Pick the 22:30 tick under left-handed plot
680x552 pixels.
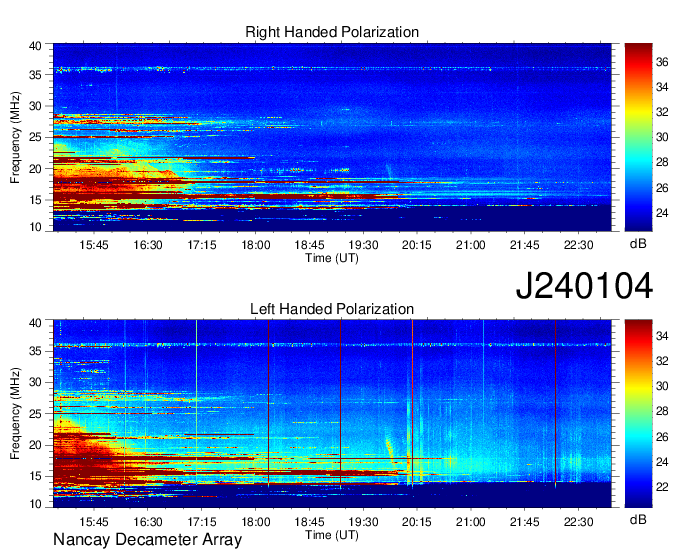(x=578, y=522)
